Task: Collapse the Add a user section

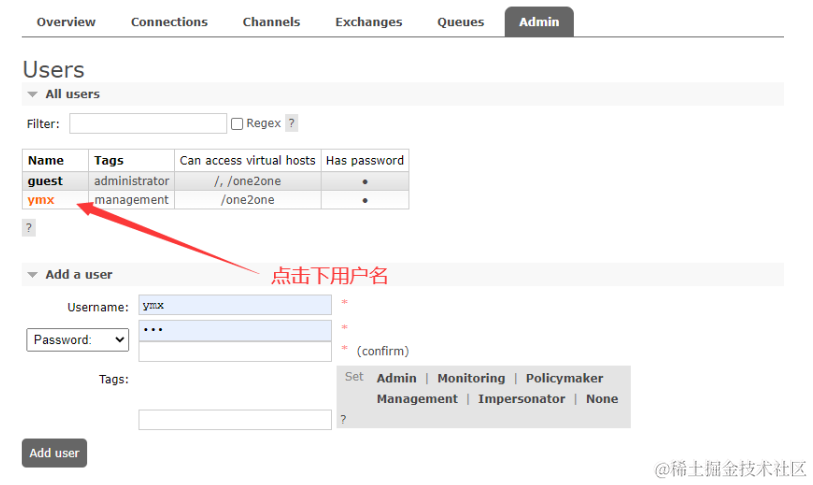Action: click(x=78, y=275)
